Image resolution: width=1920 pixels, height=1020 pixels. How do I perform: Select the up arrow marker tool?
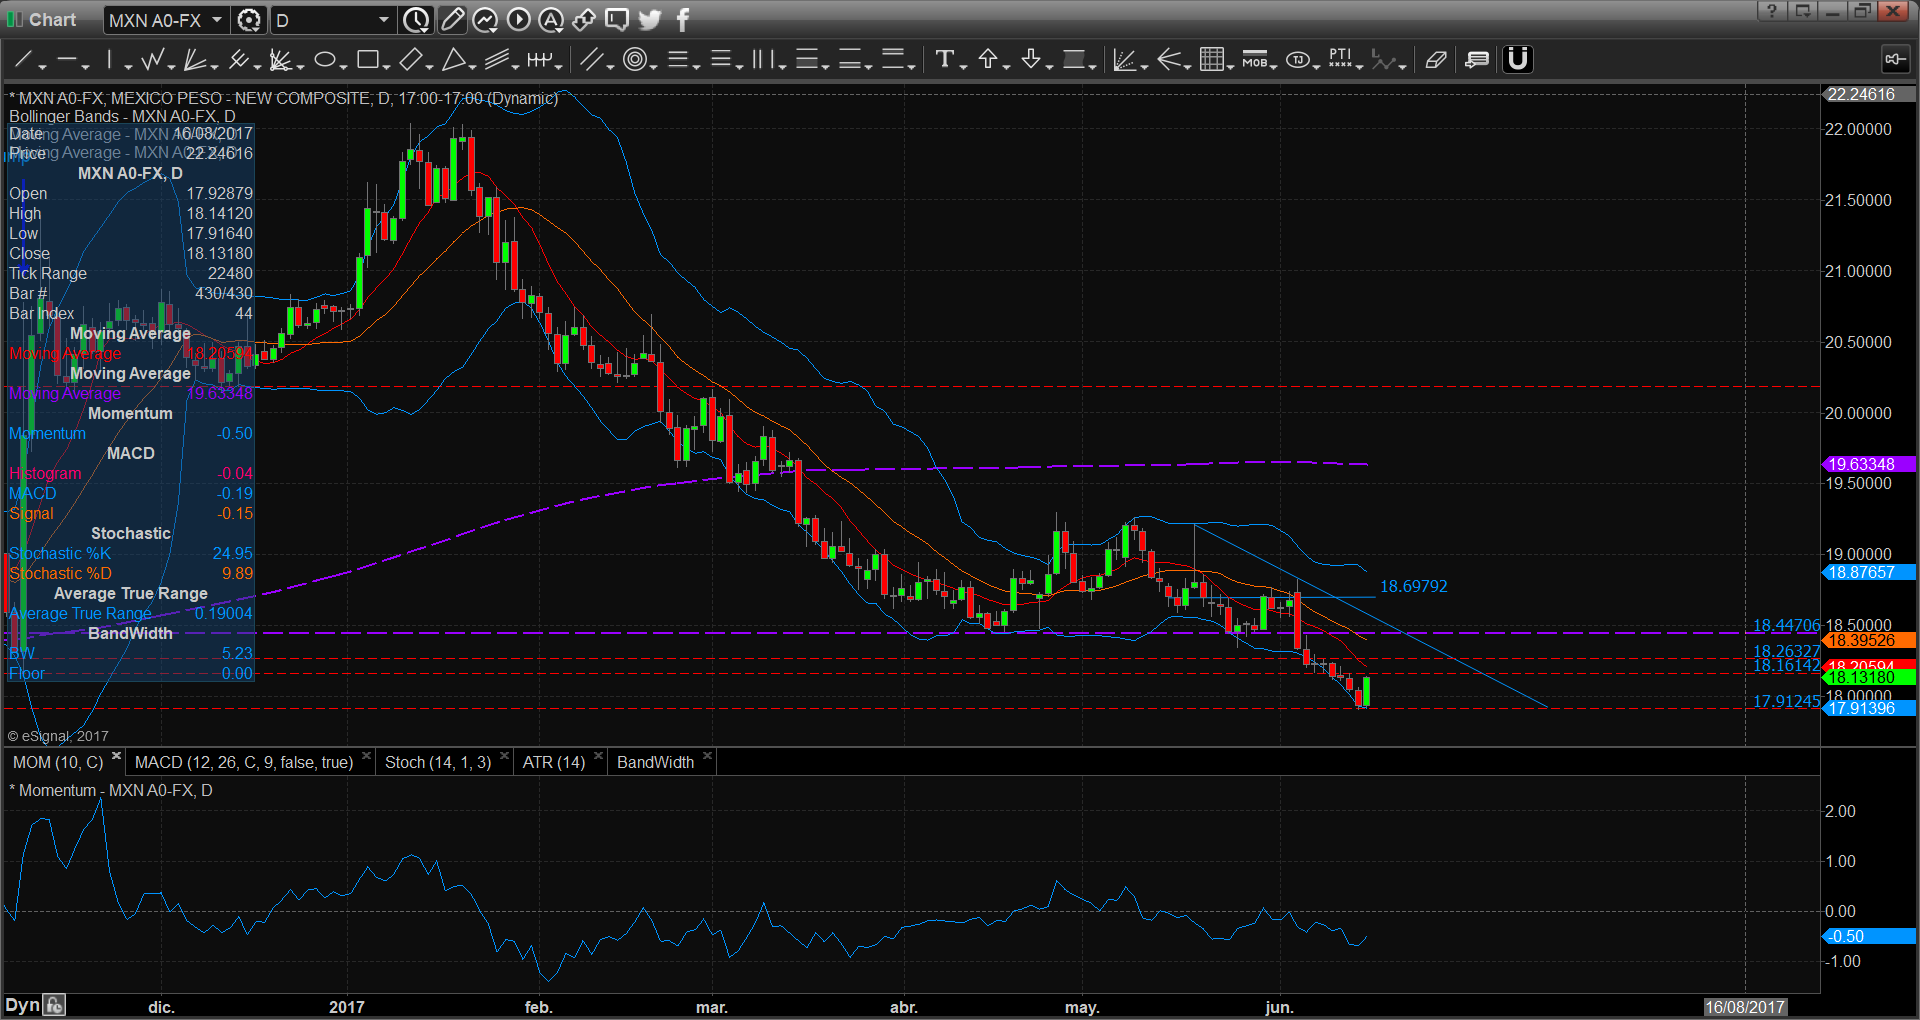987,60
